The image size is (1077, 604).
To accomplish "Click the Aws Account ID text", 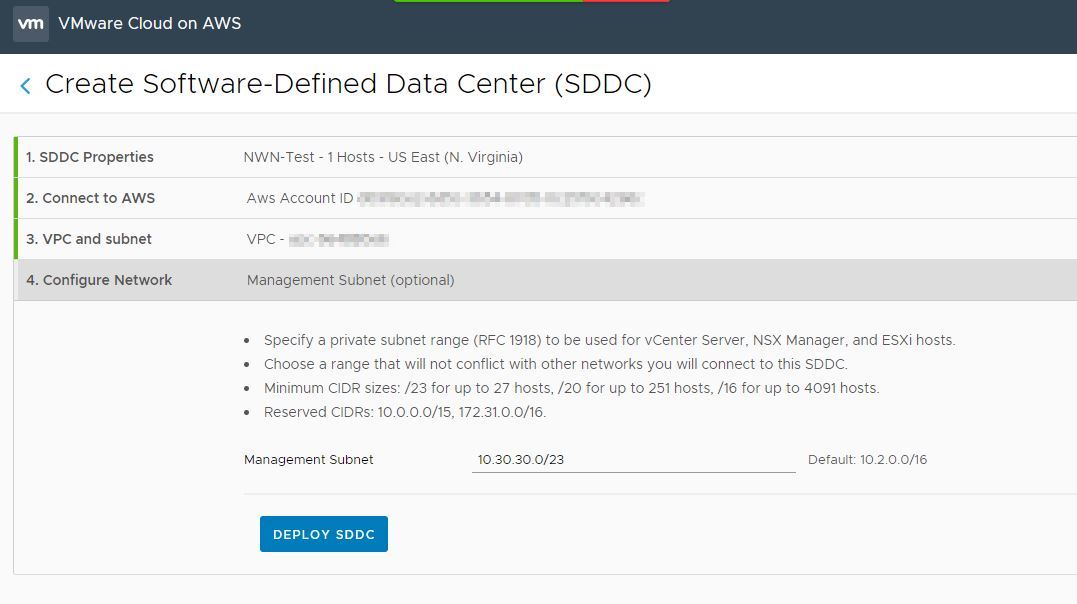I will [x=300, y=199].
